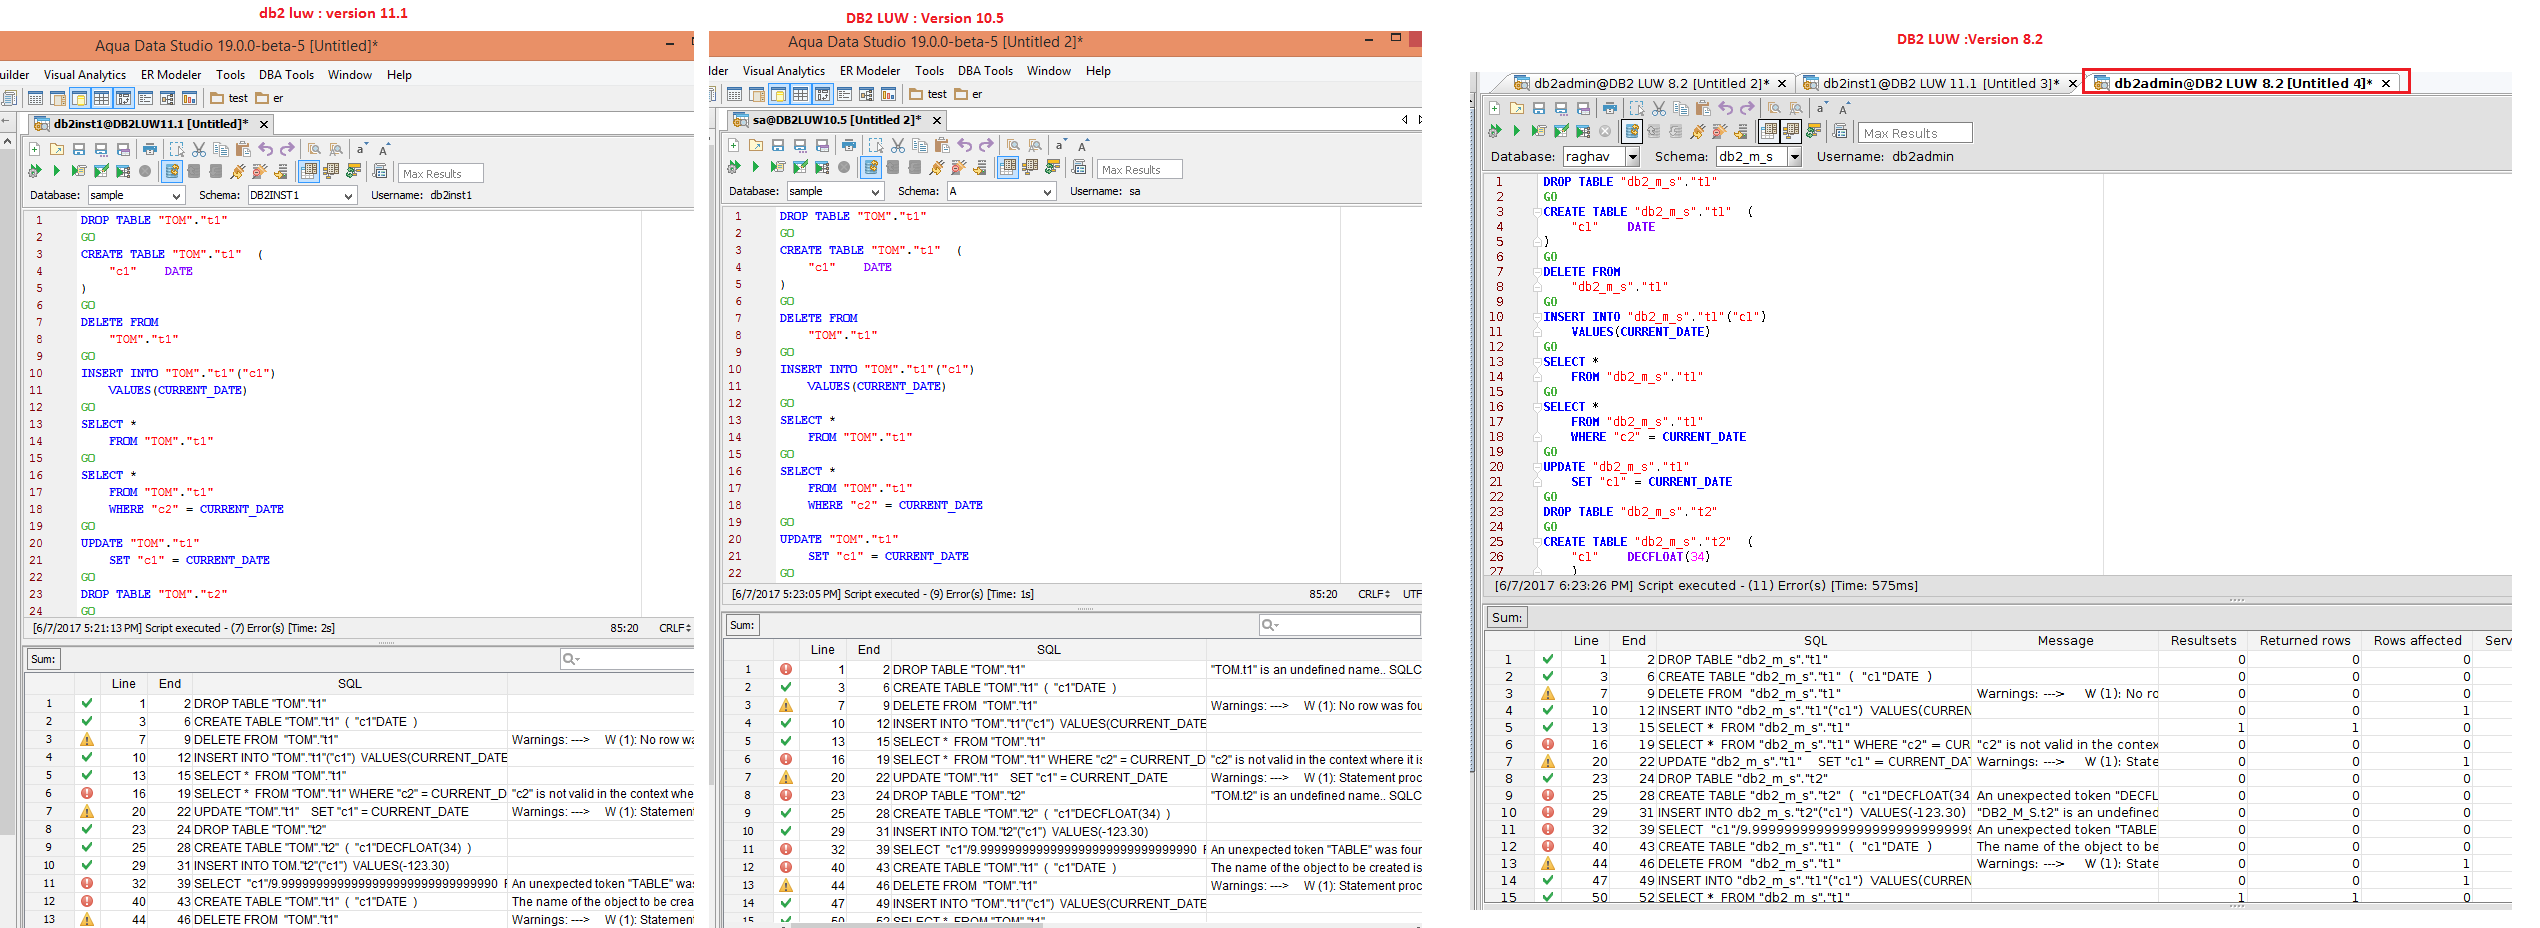Toggle highlighted grid panel icon in left main toolbar
Viewport: 2540px width, 928px height.
[101, 98]
